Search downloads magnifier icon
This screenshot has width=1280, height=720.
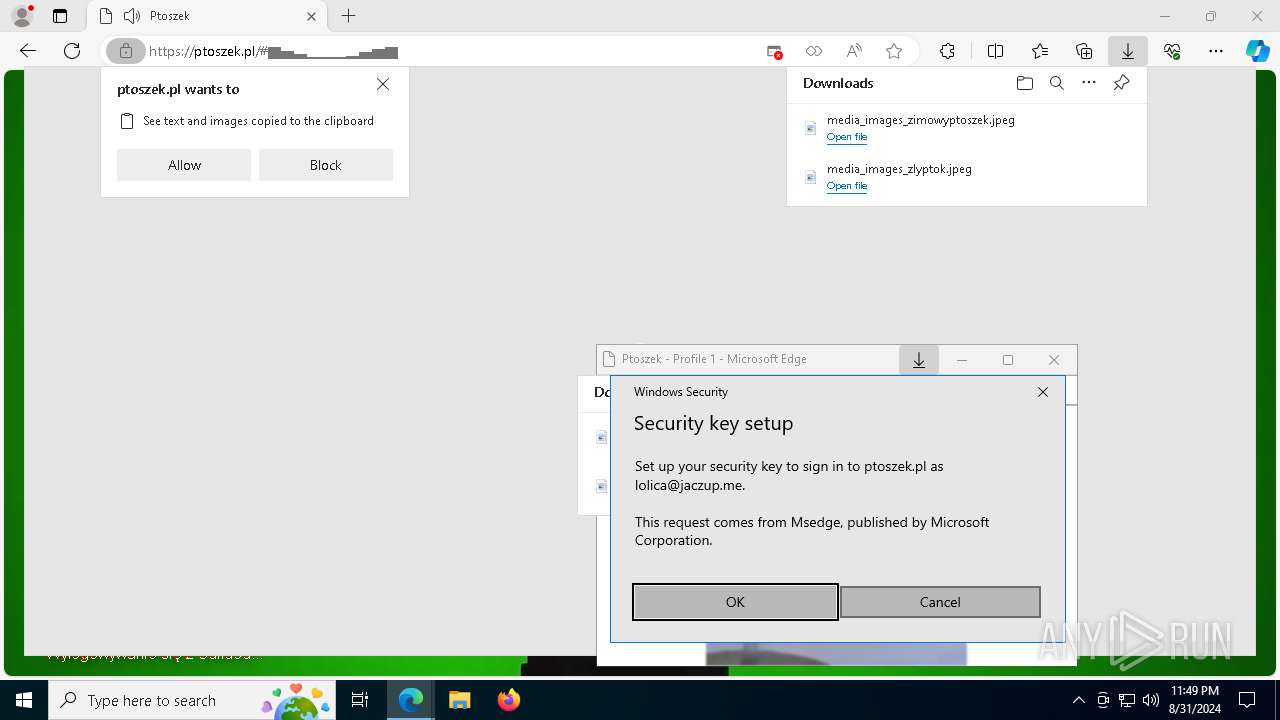1057,83
